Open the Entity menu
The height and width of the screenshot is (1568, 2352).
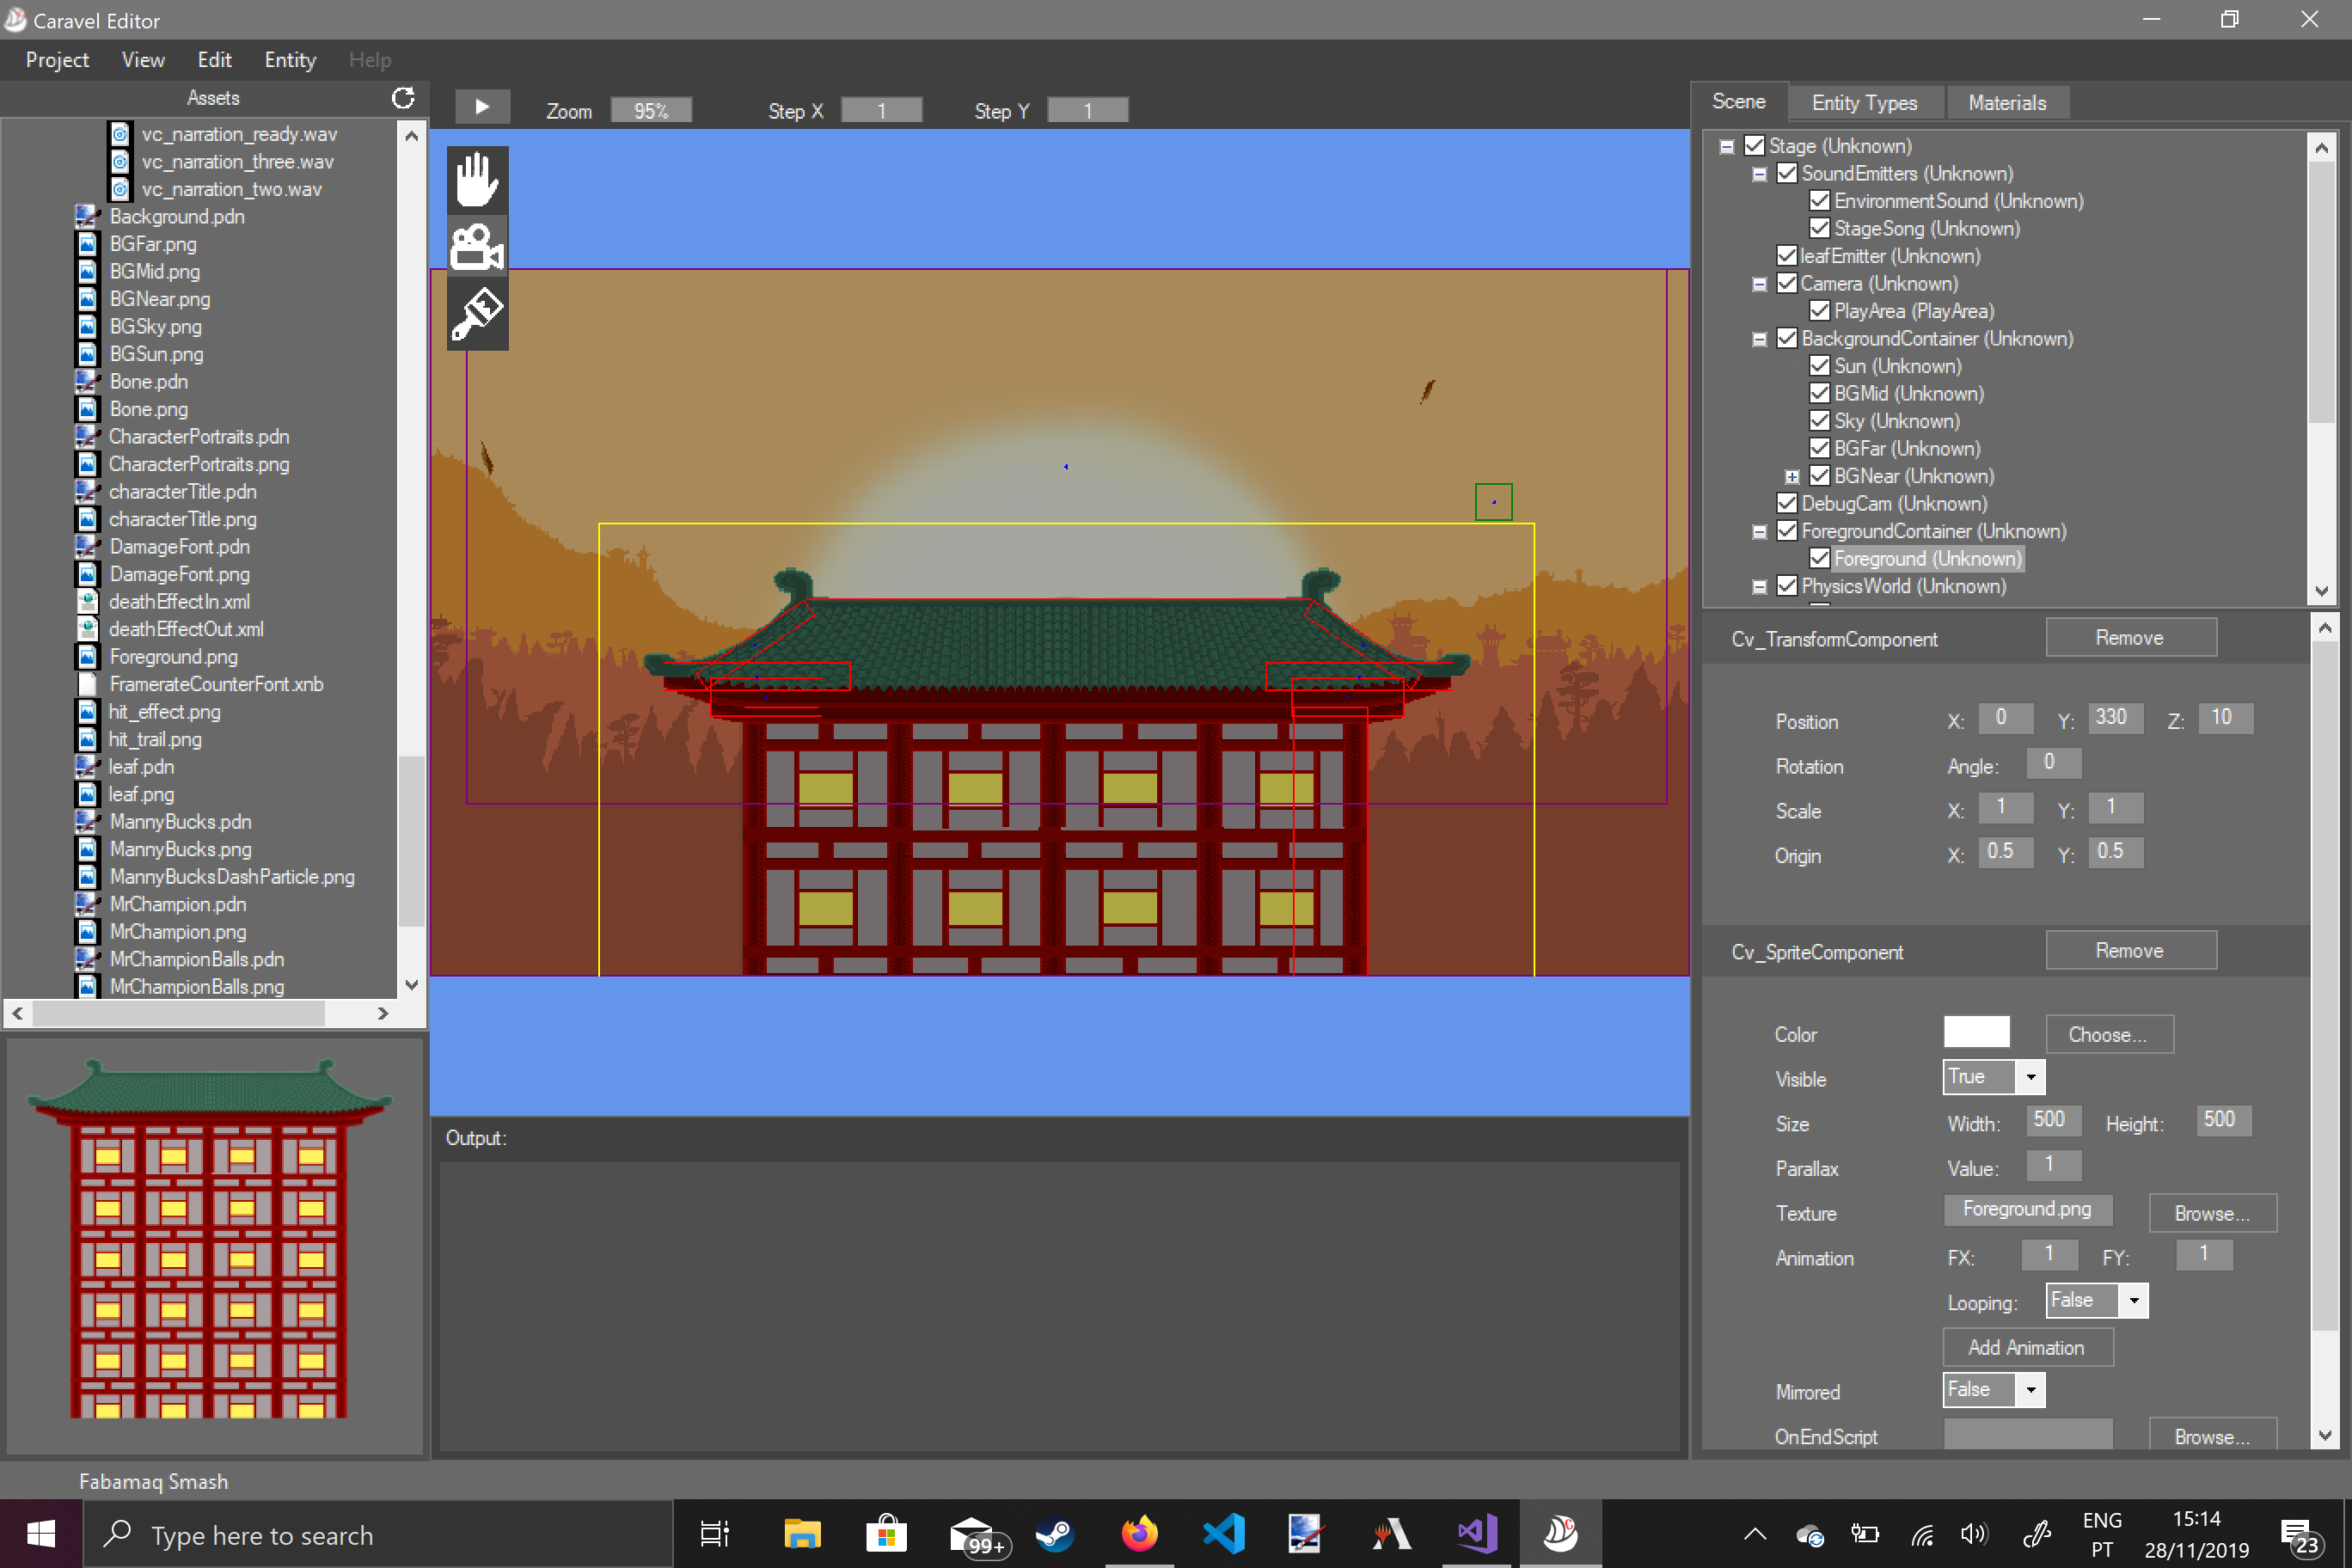coord(290,60)
